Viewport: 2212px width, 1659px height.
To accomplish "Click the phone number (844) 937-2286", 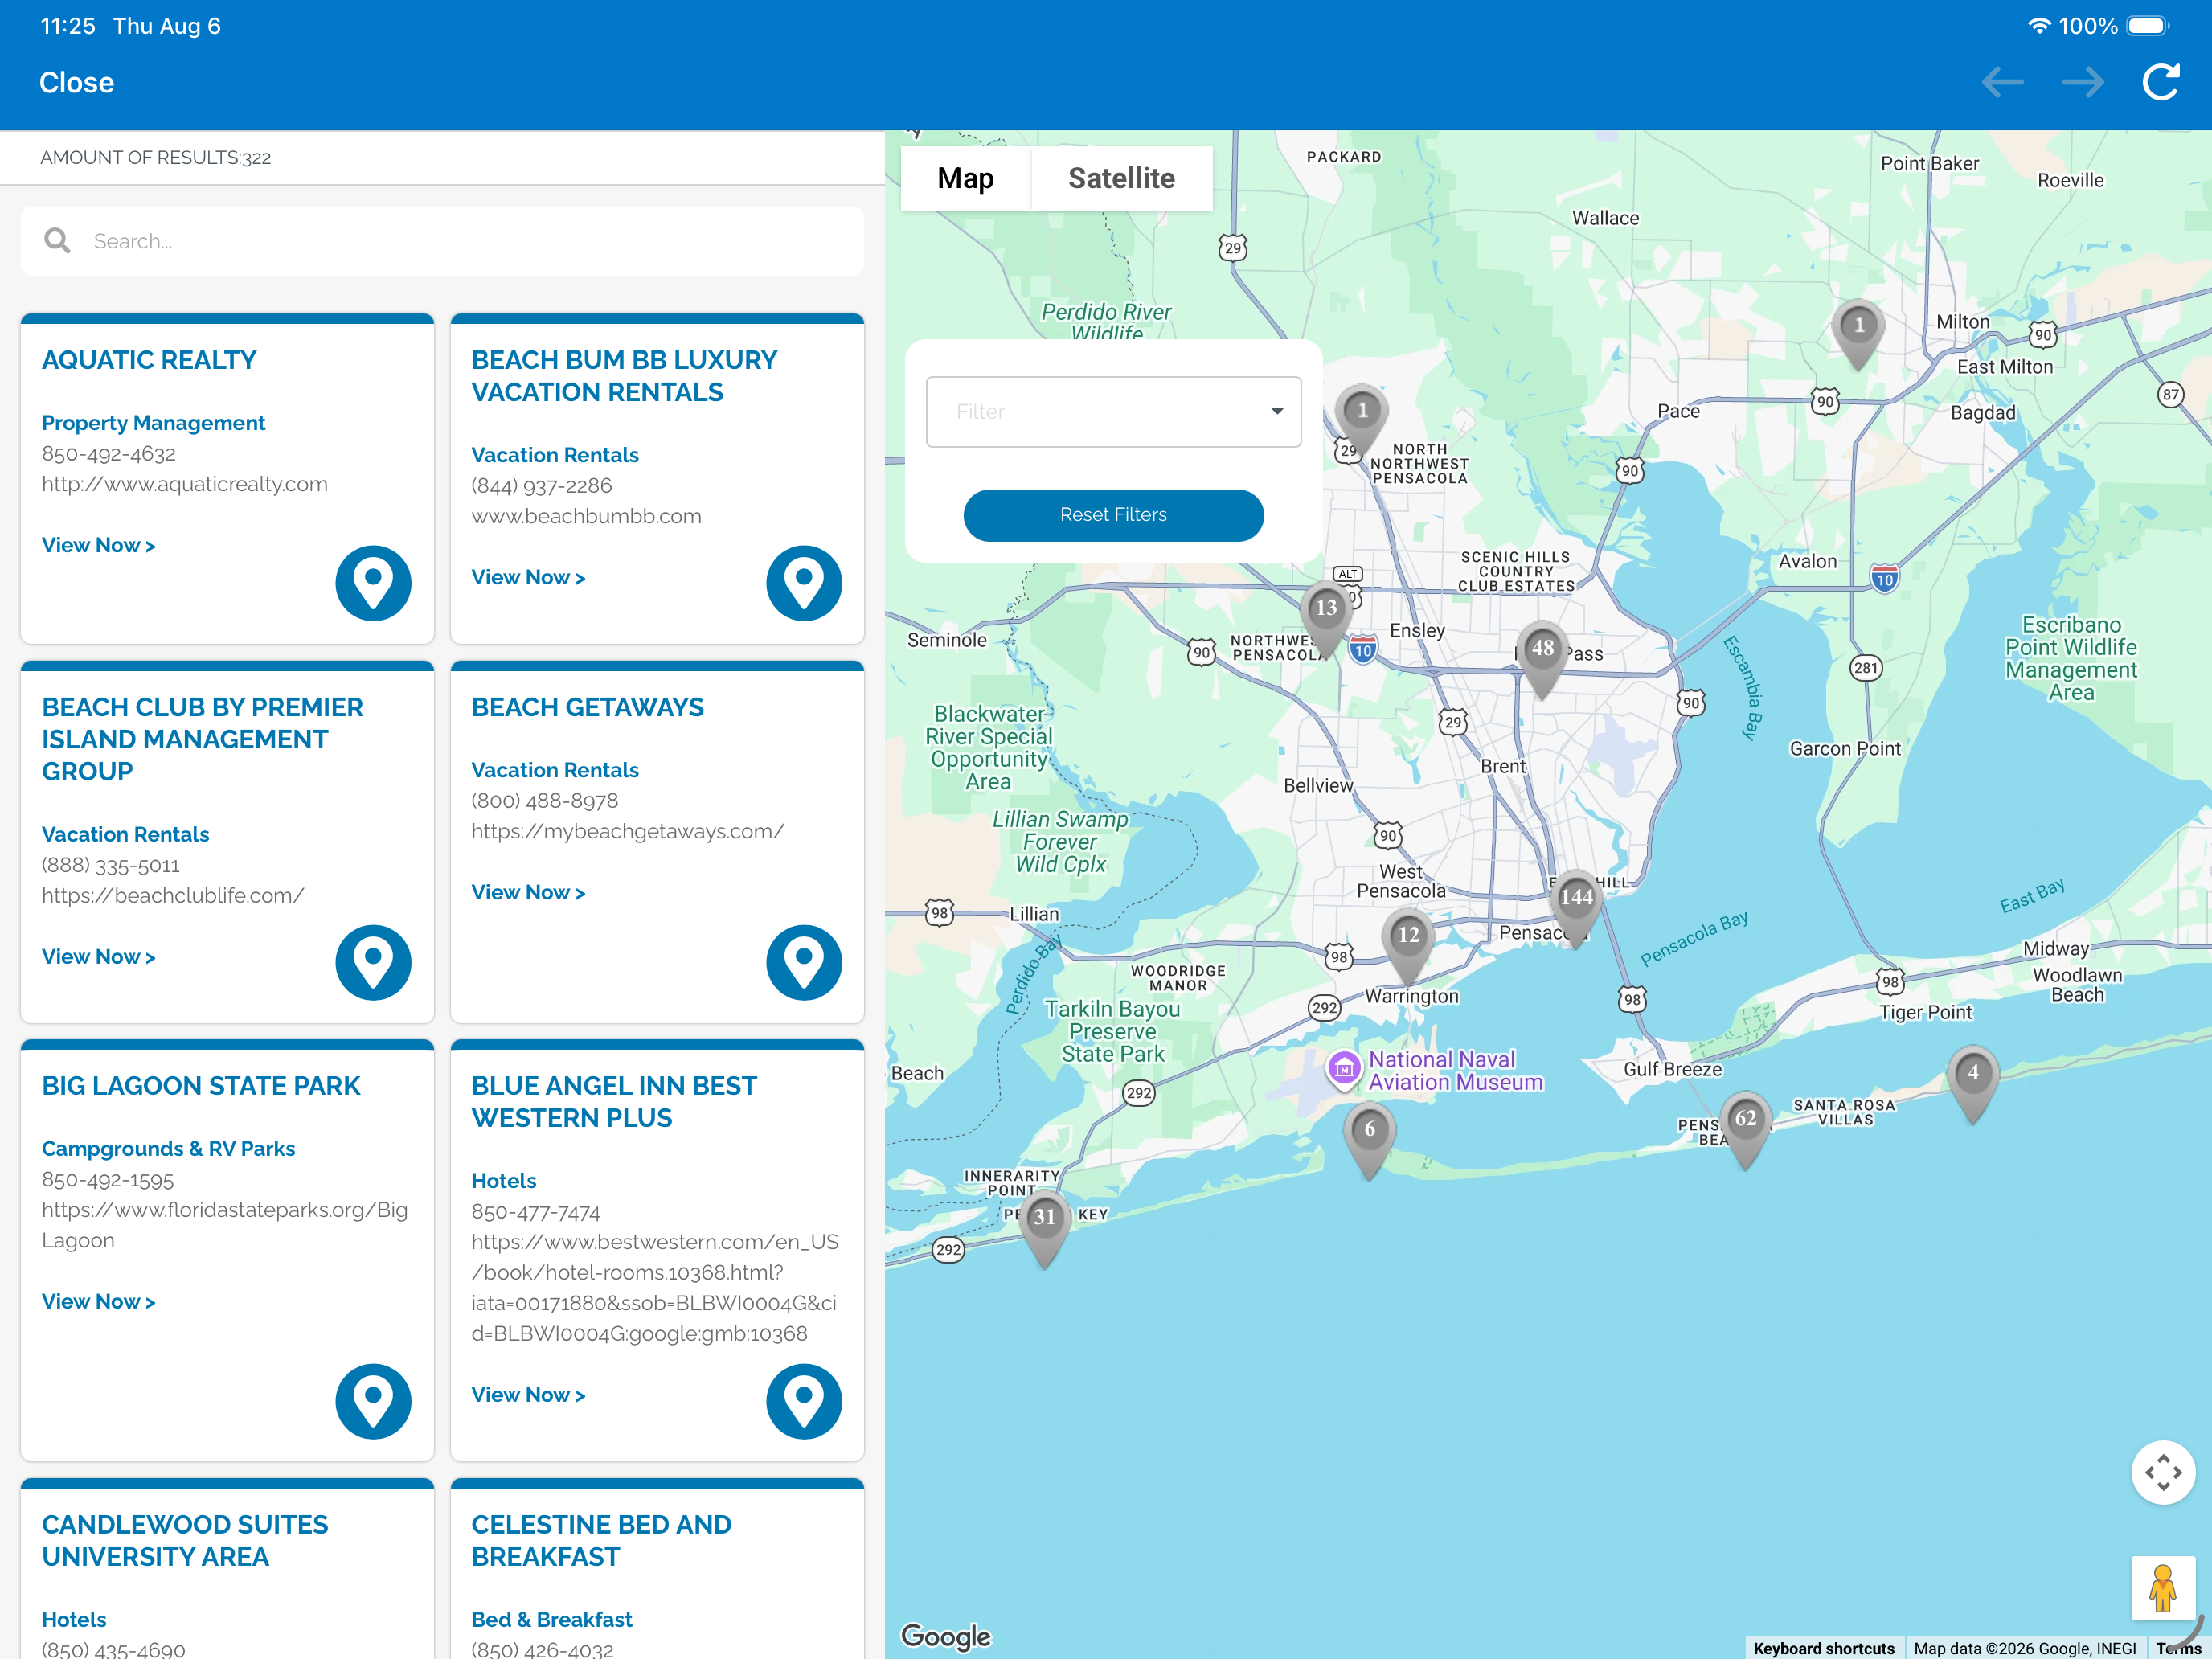I will click(541, 486).
